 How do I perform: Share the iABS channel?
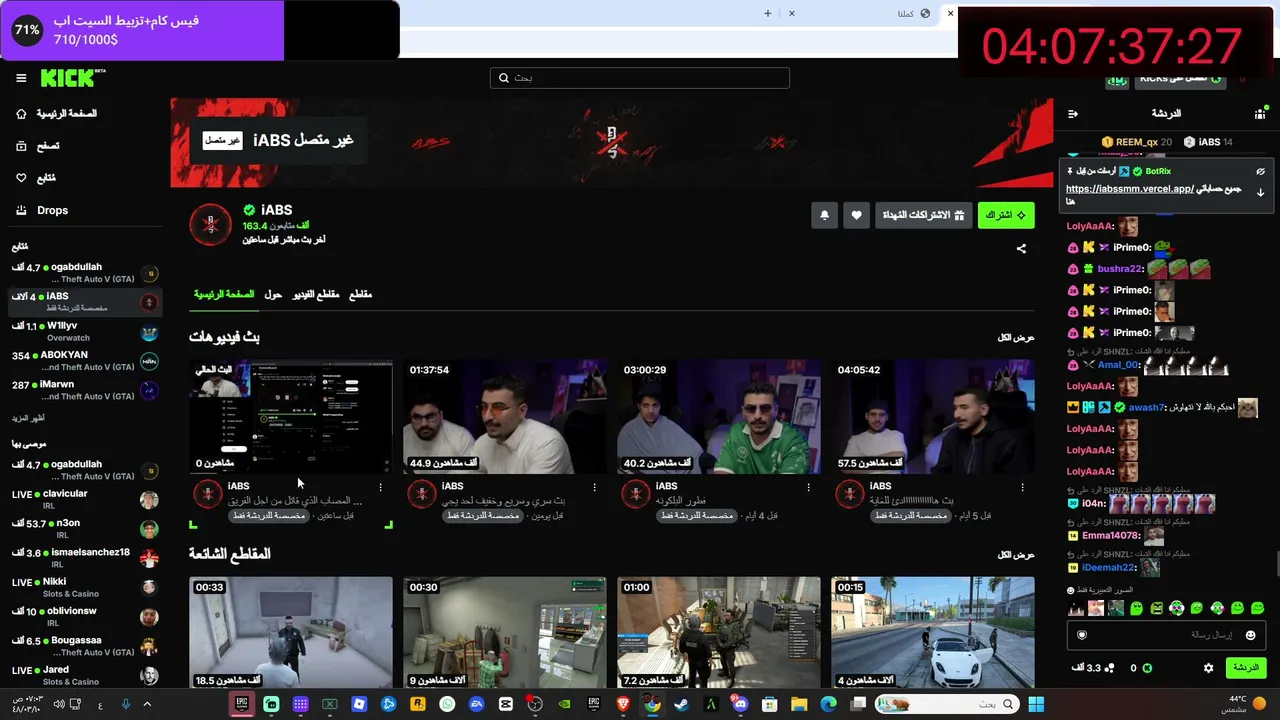[1021, 248]
